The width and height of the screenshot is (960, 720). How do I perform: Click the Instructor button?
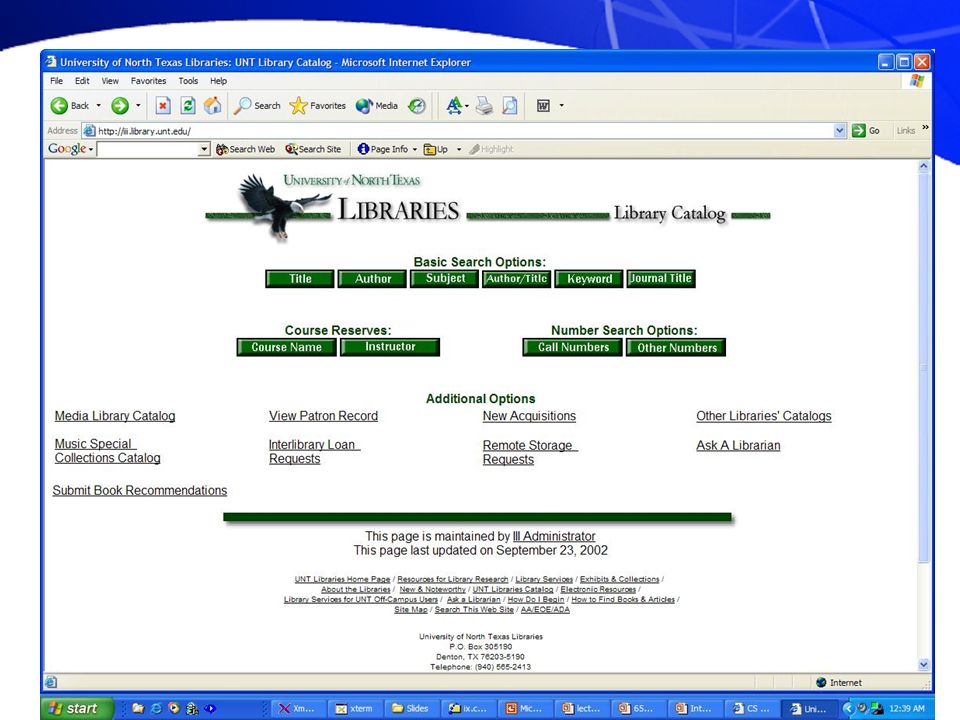point(390,347)
